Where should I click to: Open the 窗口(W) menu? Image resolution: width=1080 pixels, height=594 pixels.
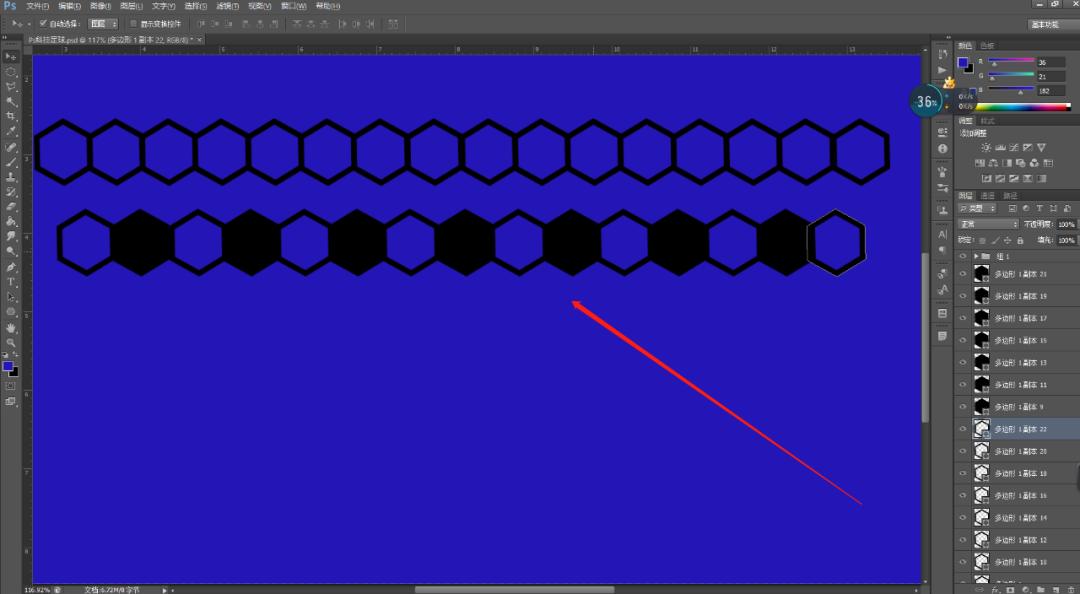click(293, 6)
